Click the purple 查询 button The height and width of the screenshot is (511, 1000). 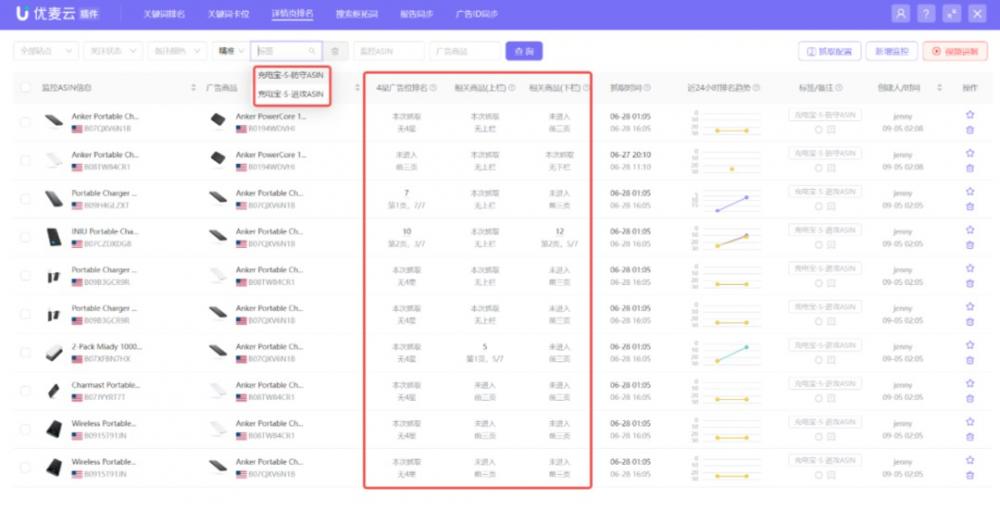[524, 51]
